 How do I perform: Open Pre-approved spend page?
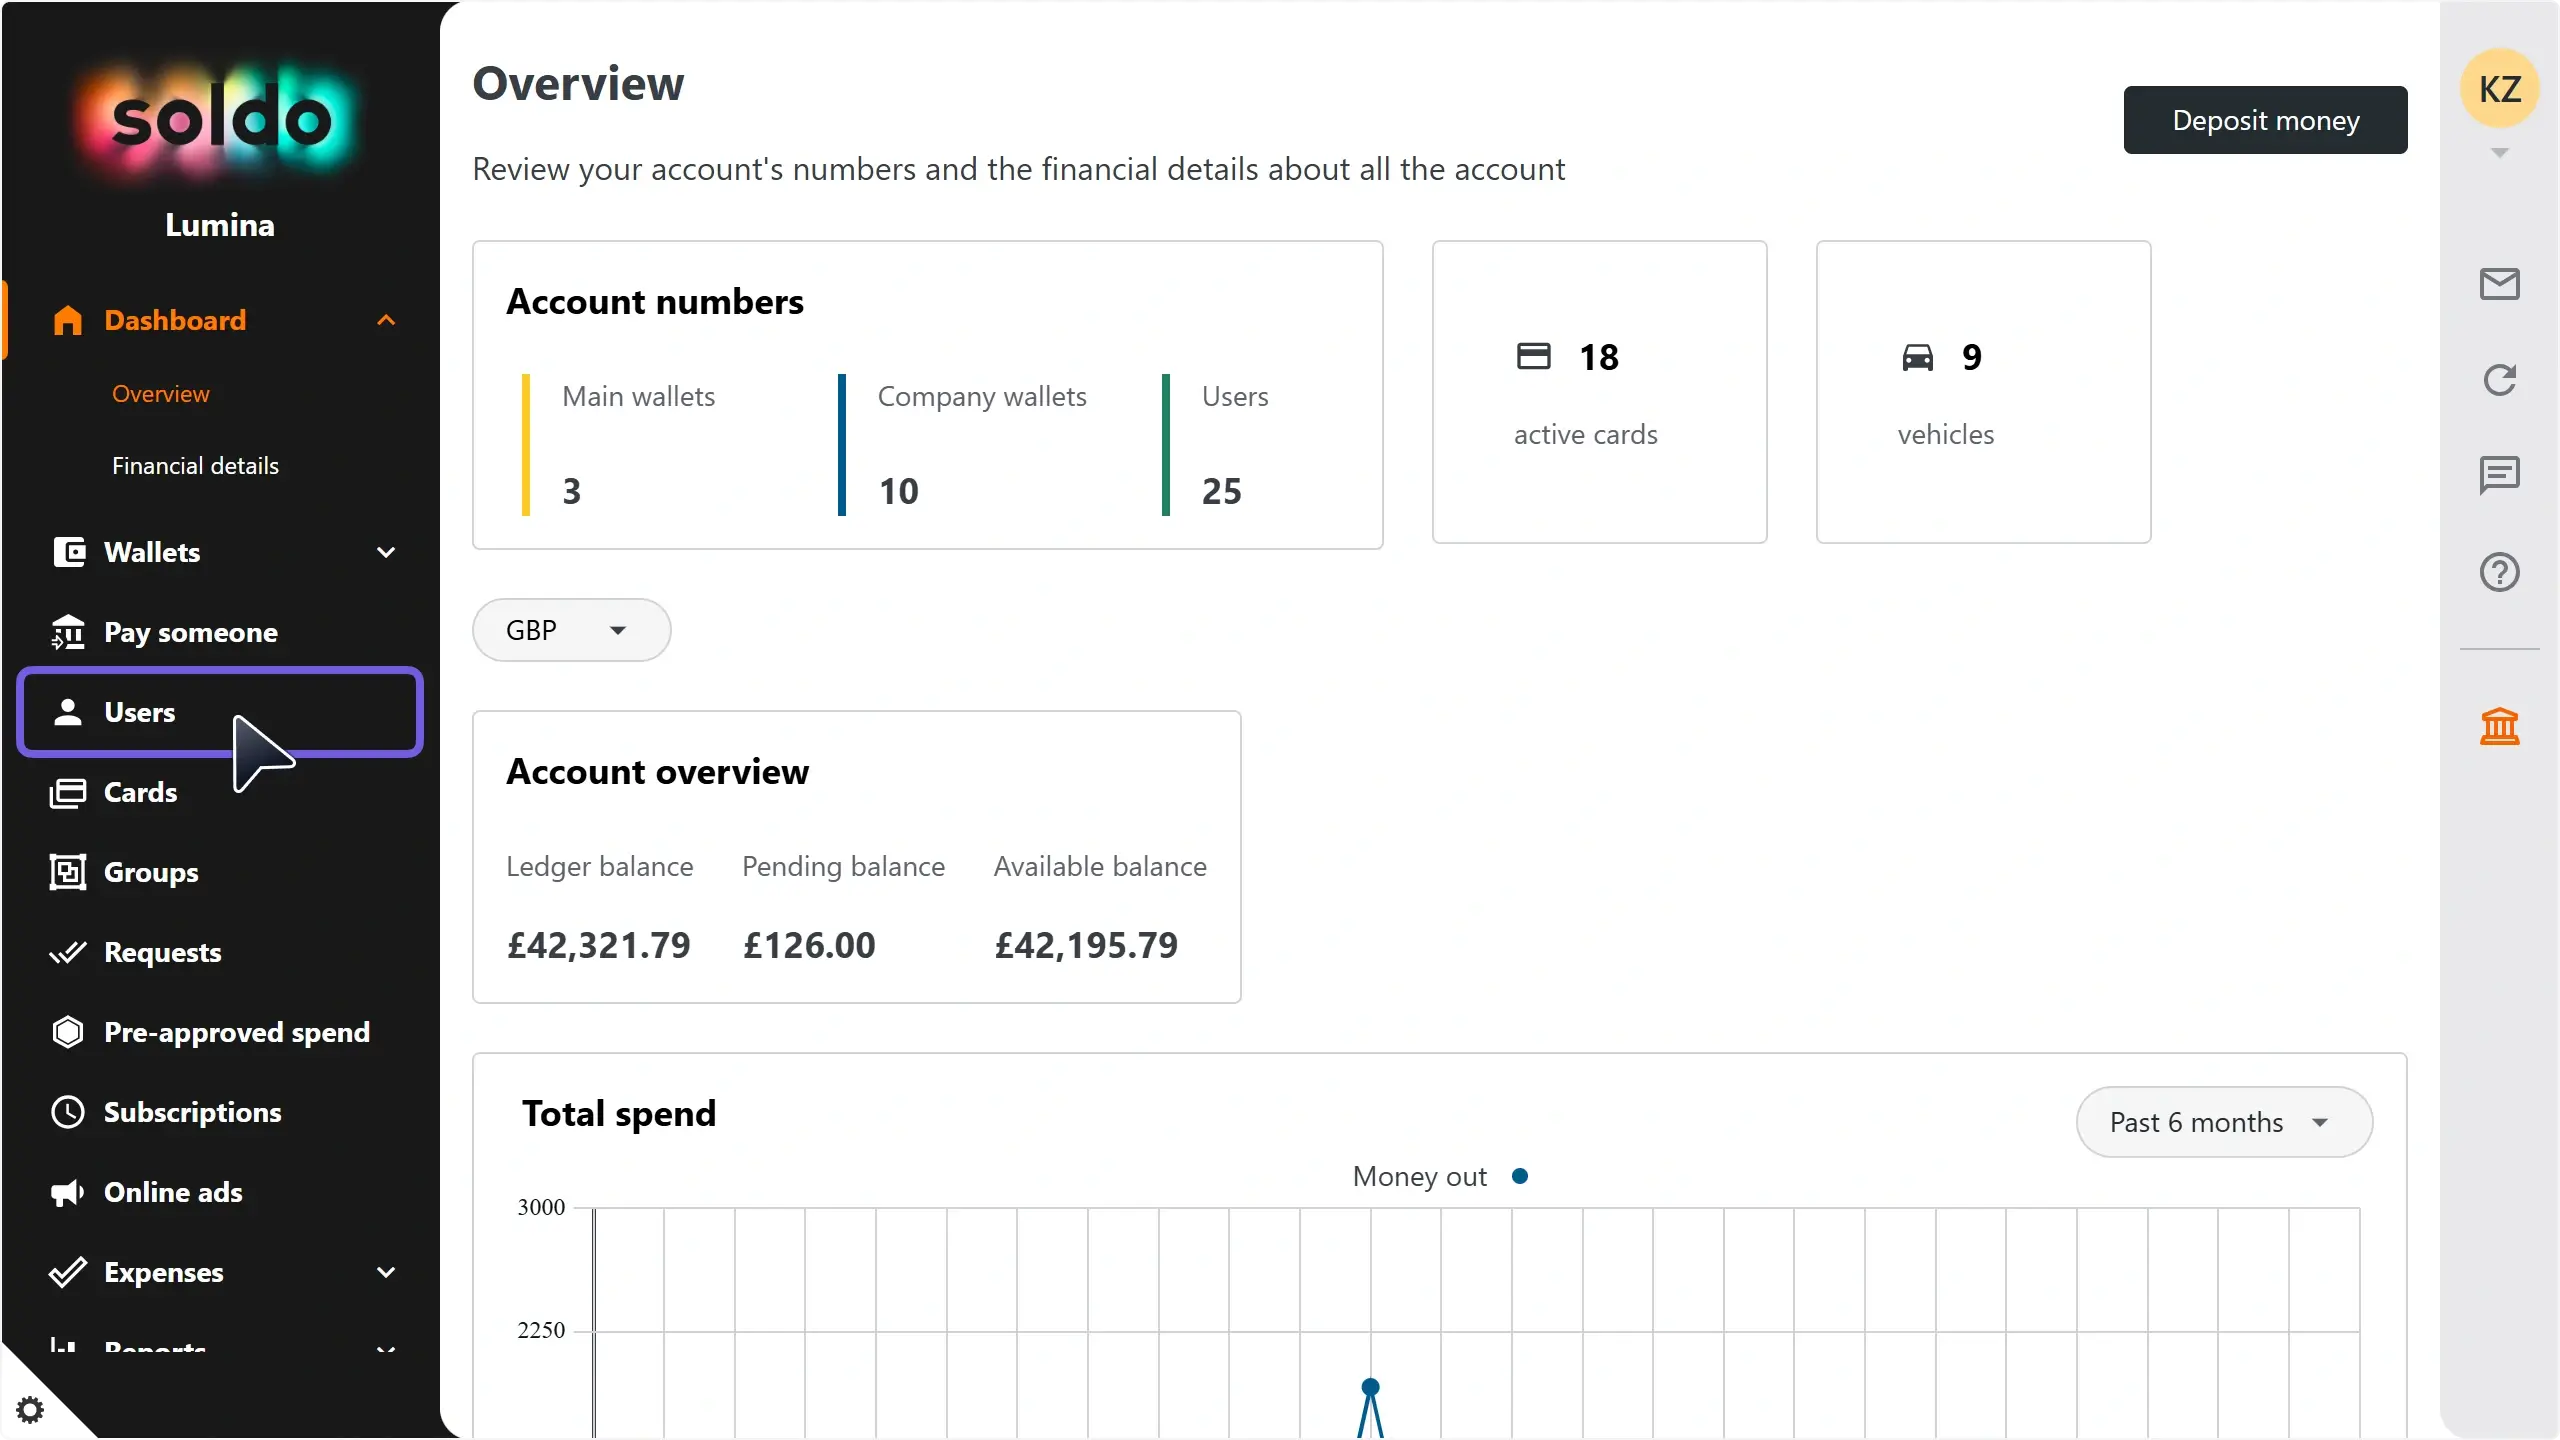[x=236, y=1032]
